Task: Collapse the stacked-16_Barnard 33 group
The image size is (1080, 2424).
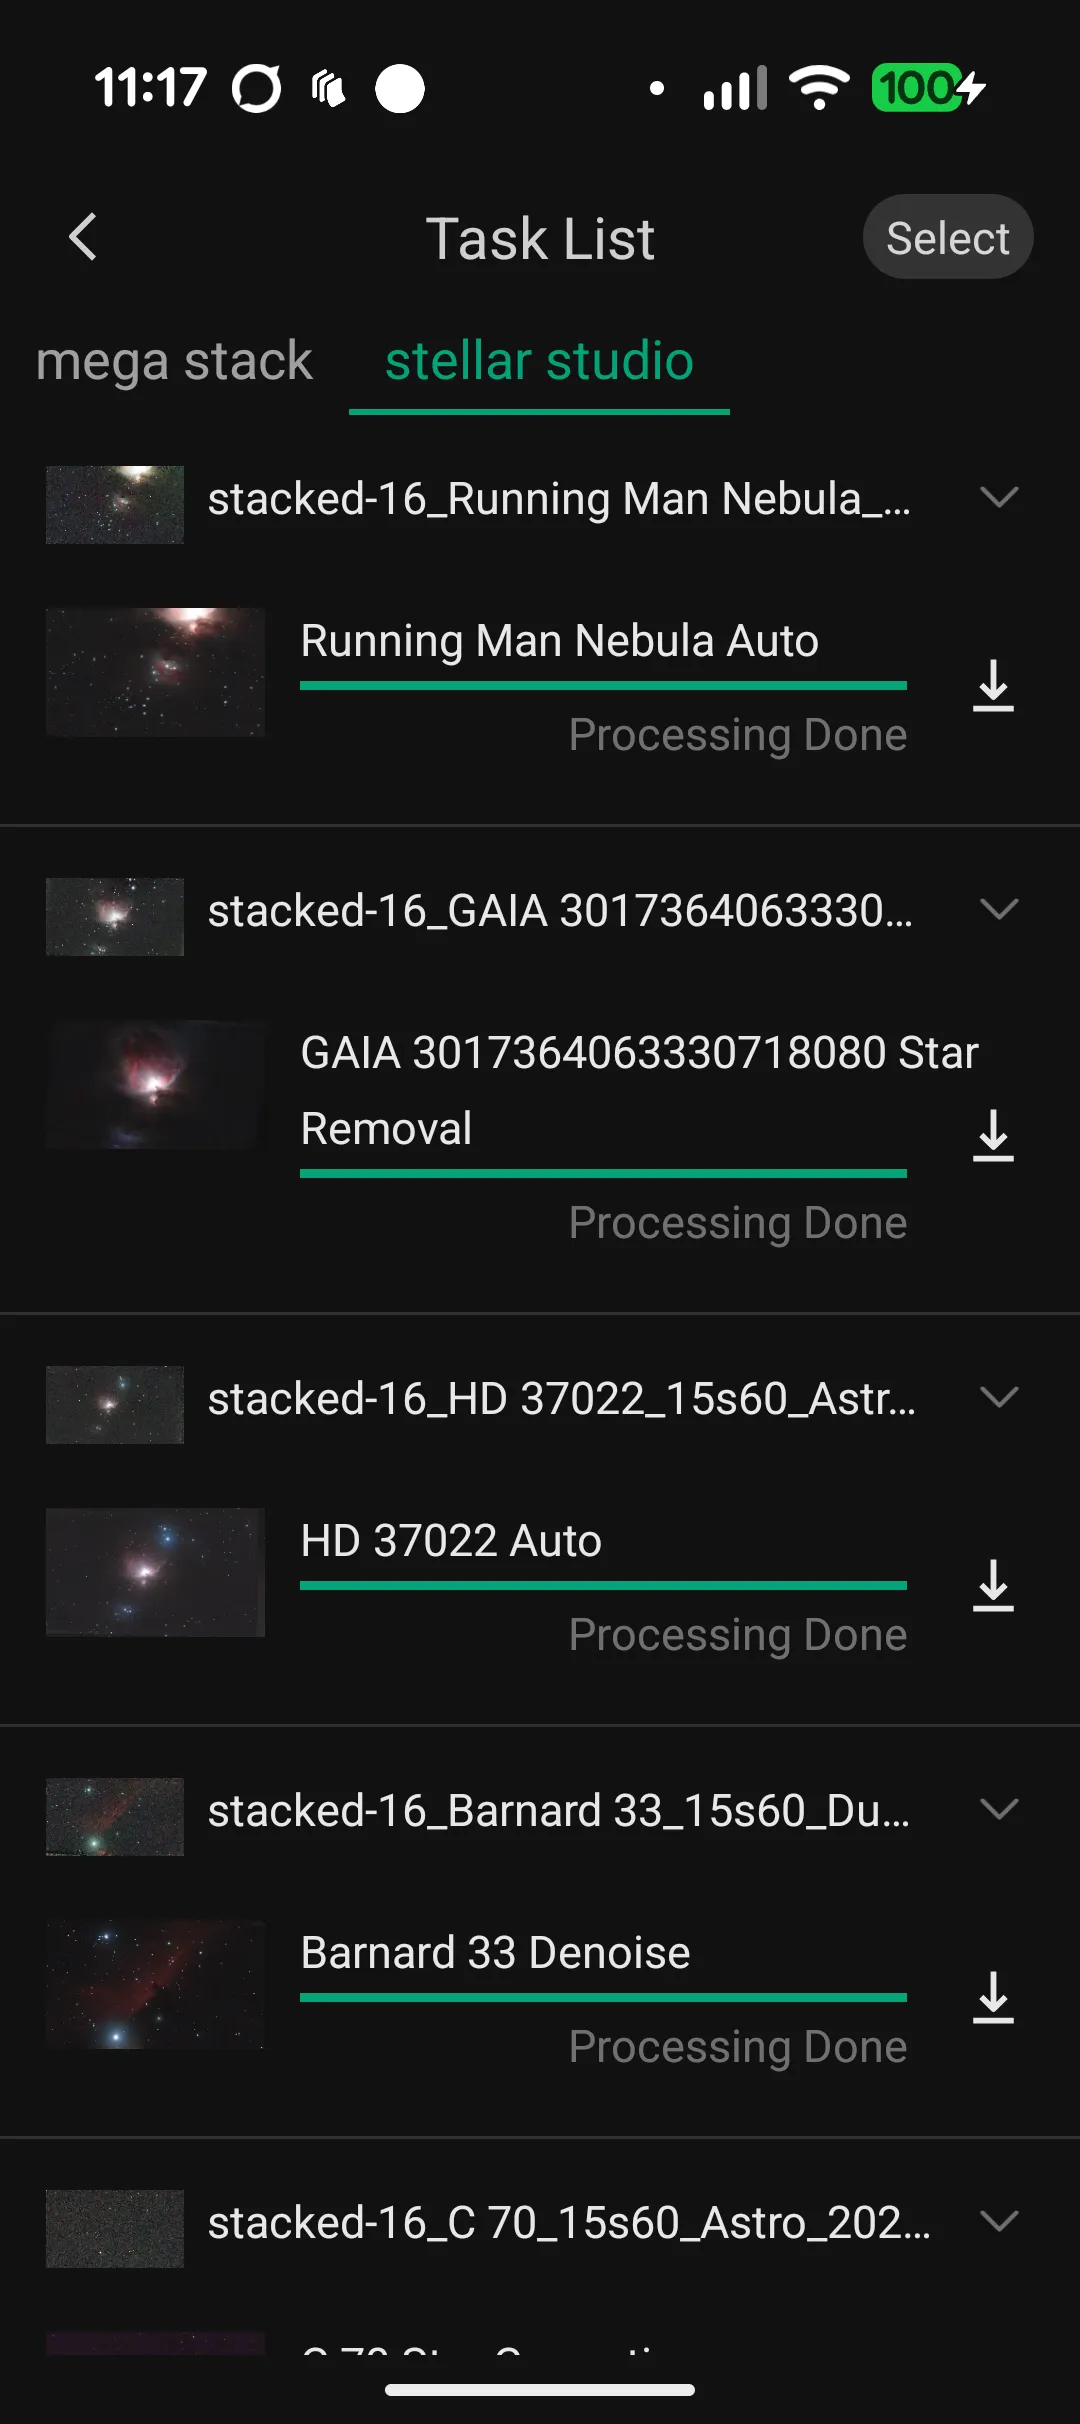Action: 999,1809
